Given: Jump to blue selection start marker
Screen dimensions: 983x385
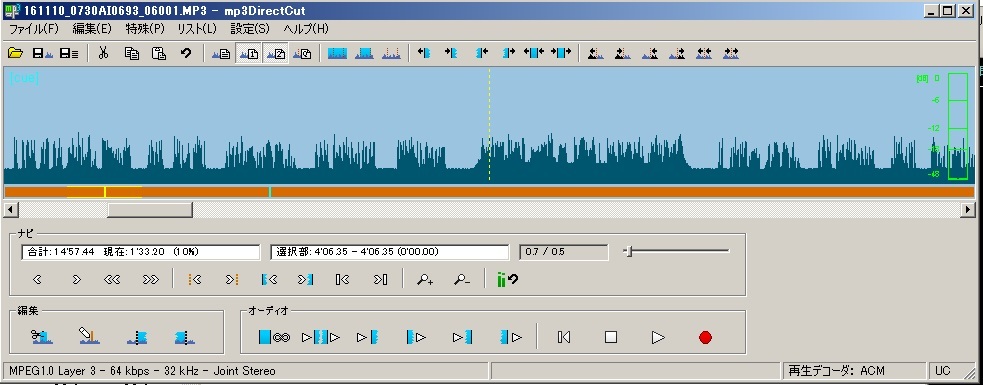Looking at the screenshot, I should click(x=269, y=280).
